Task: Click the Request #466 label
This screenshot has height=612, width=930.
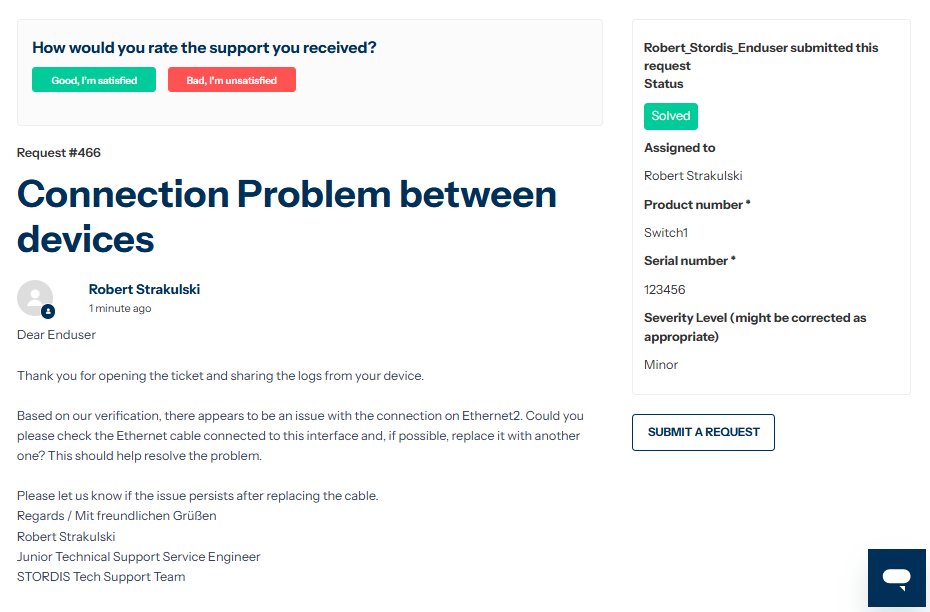Action: [59, 153]
